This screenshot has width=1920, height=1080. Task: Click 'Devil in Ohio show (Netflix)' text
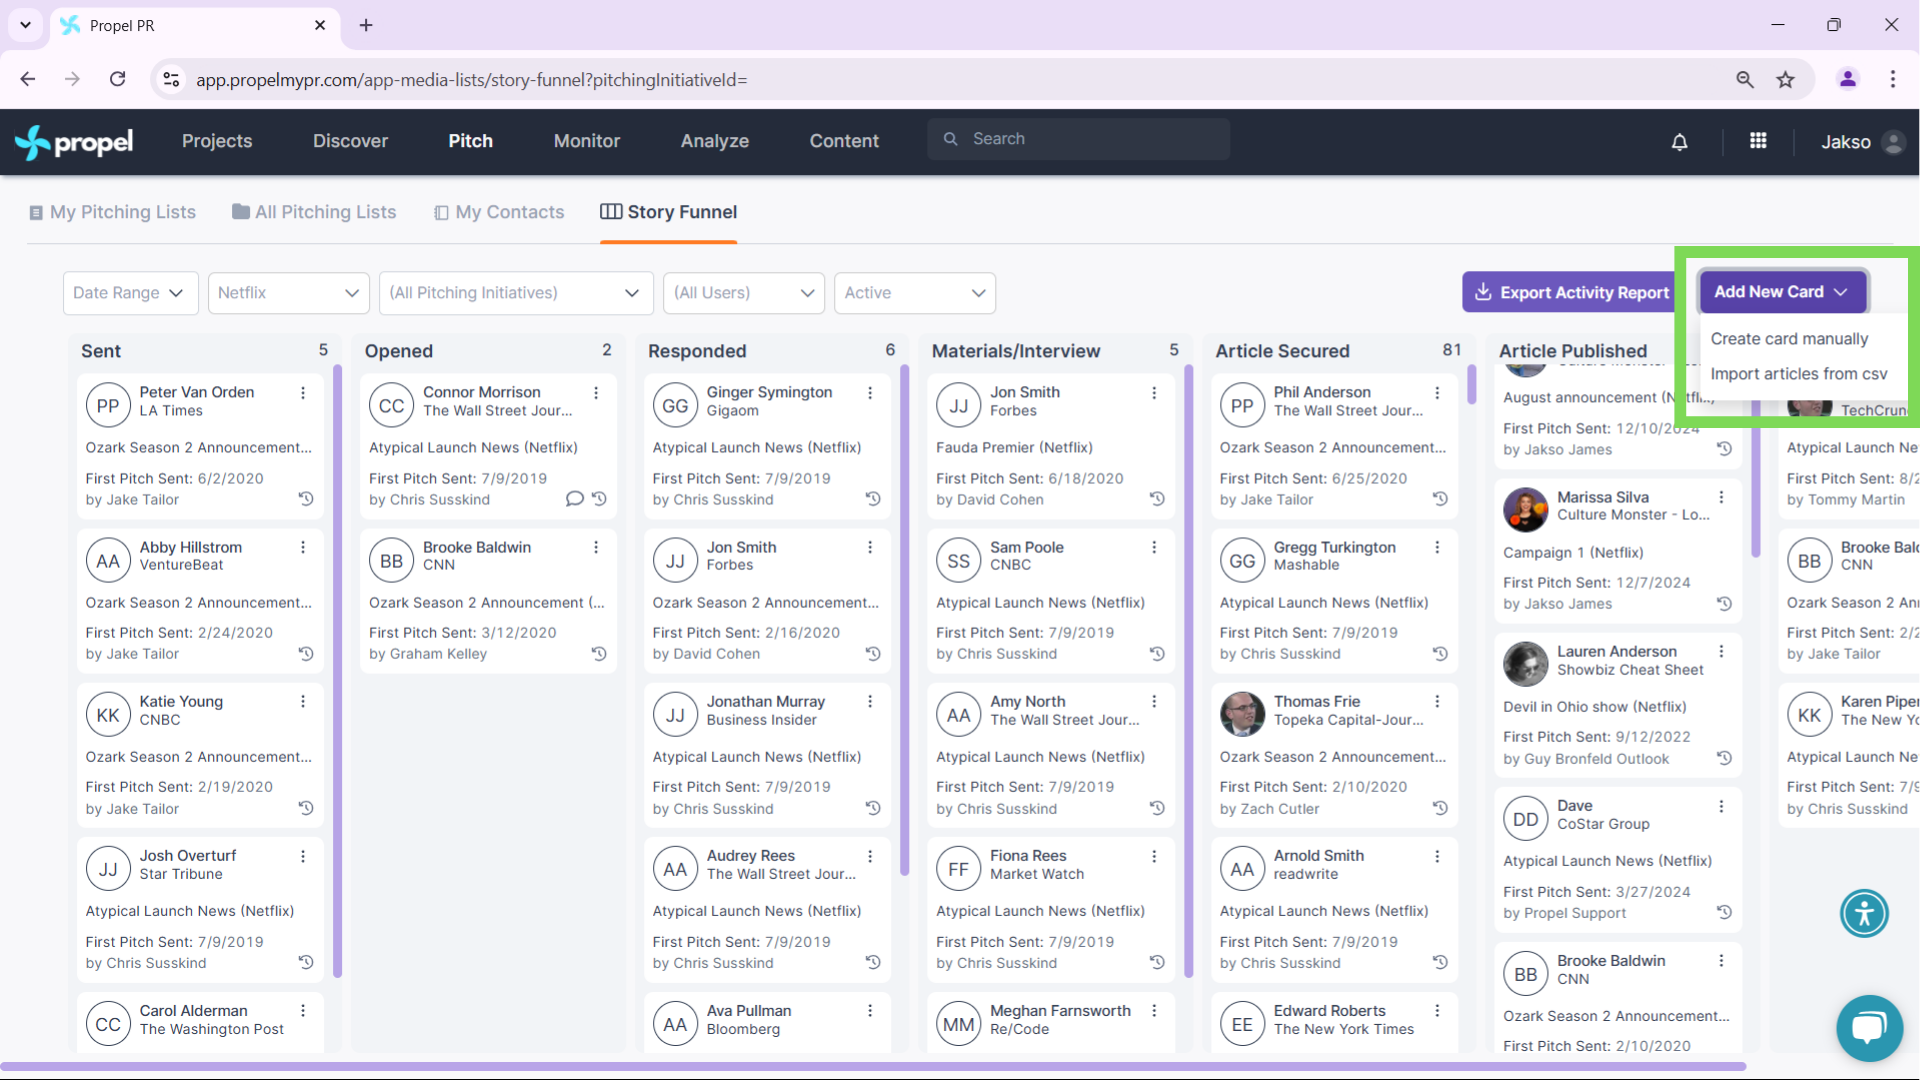1594,707
